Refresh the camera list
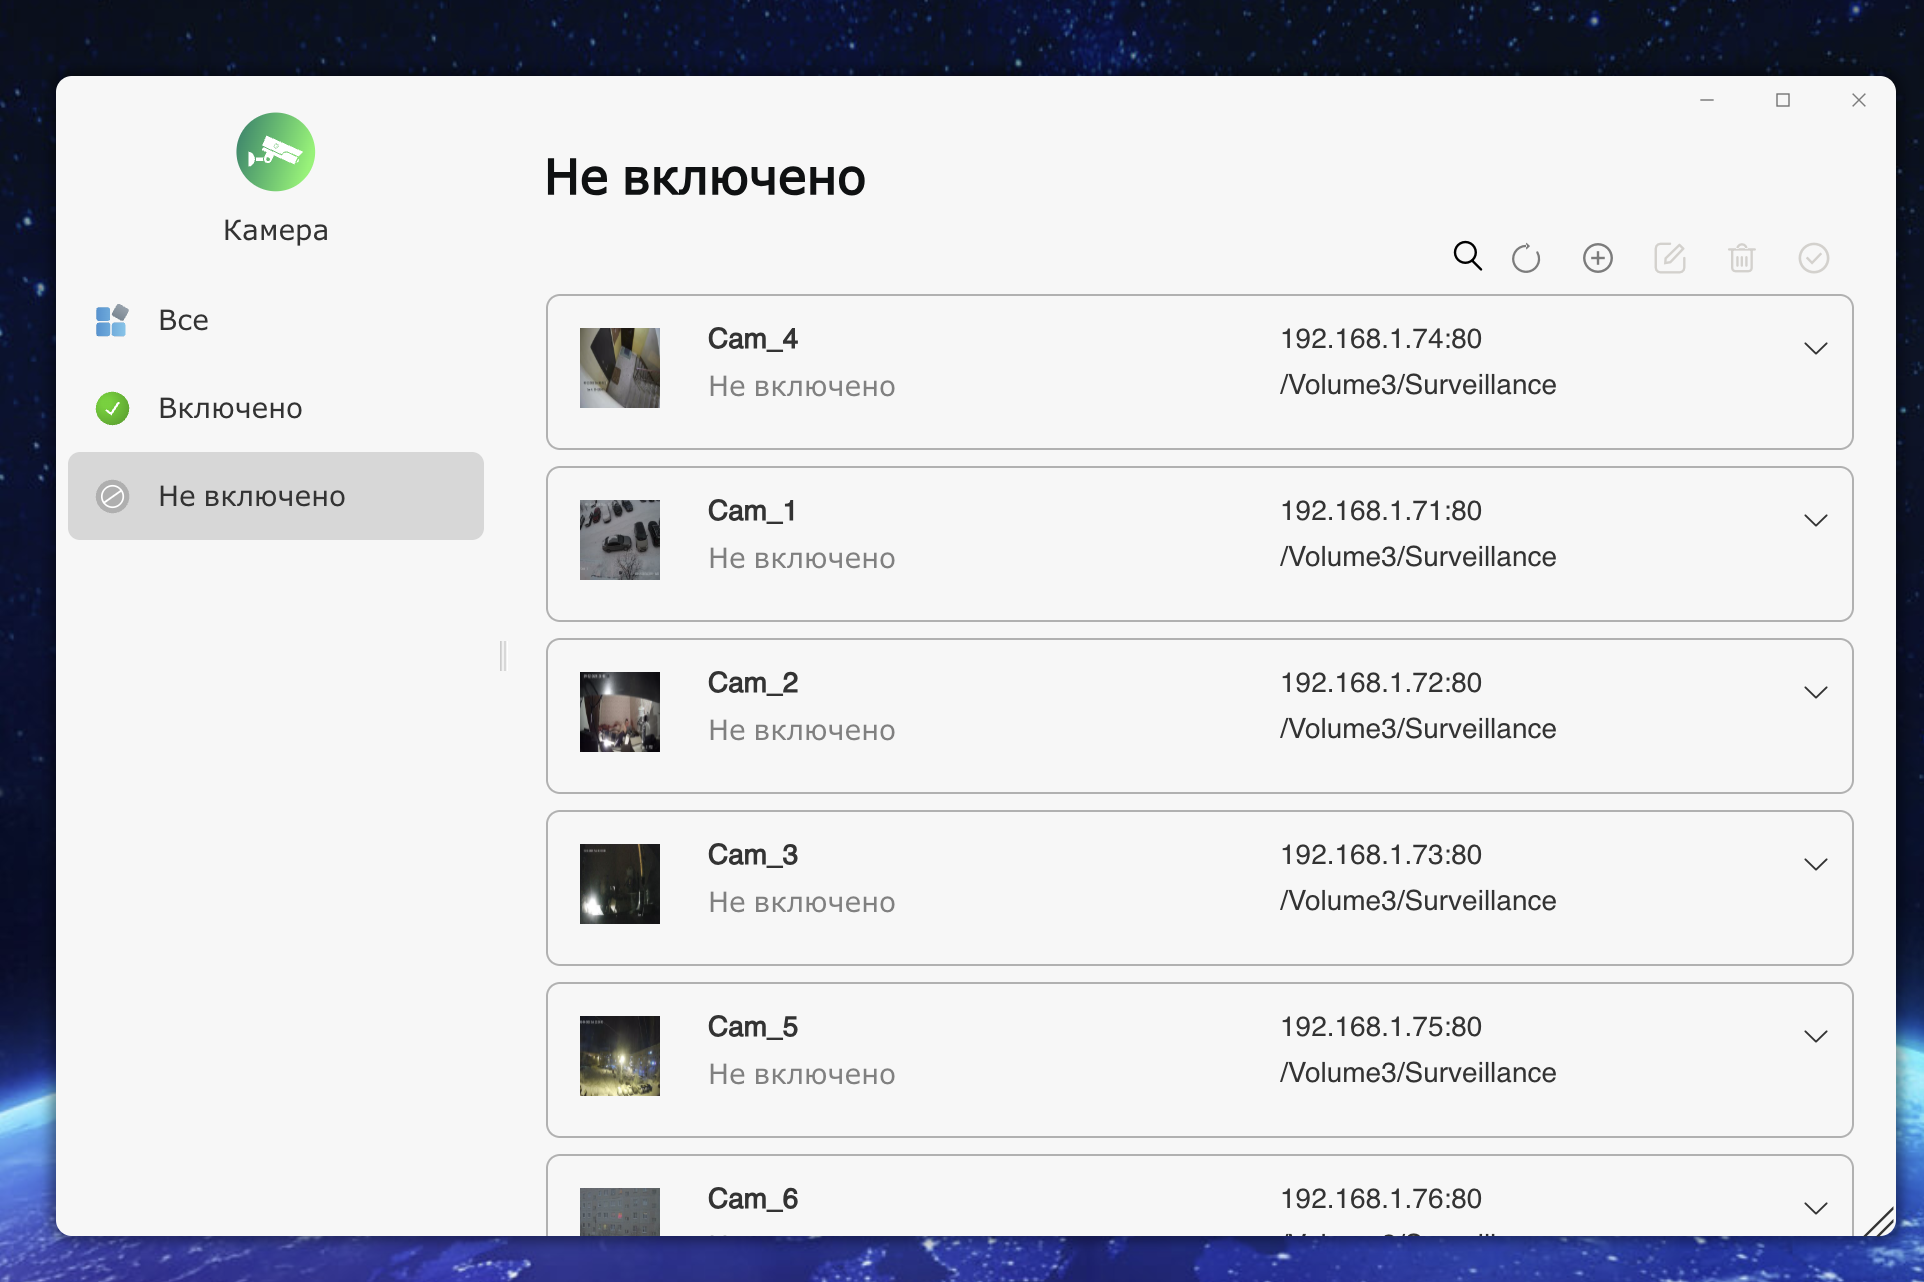The height and width of the screenshot is (1282, 1924). tap(1526, 258)
